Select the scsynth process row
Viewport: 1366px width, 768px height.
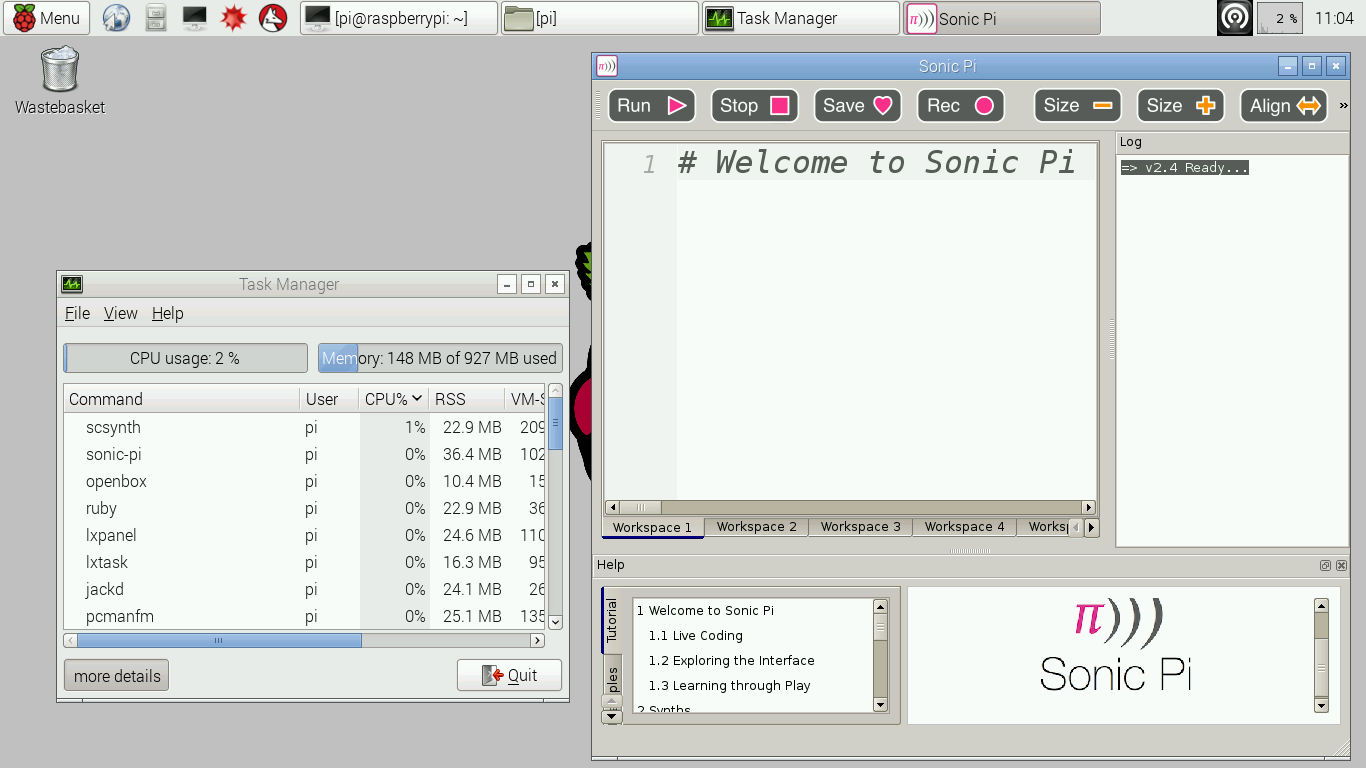coord(304,427)
